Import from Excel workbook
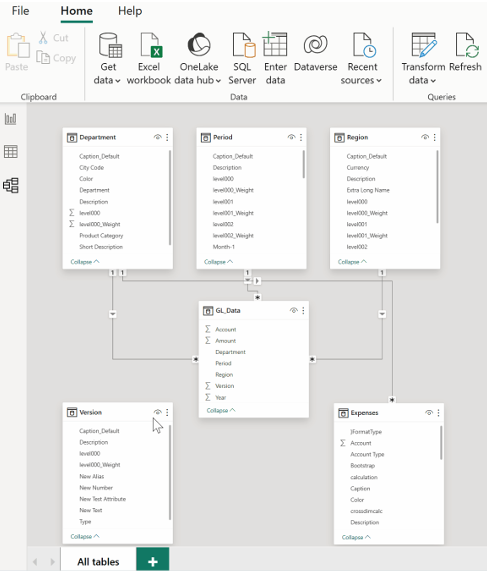 [x=149, y=58]
